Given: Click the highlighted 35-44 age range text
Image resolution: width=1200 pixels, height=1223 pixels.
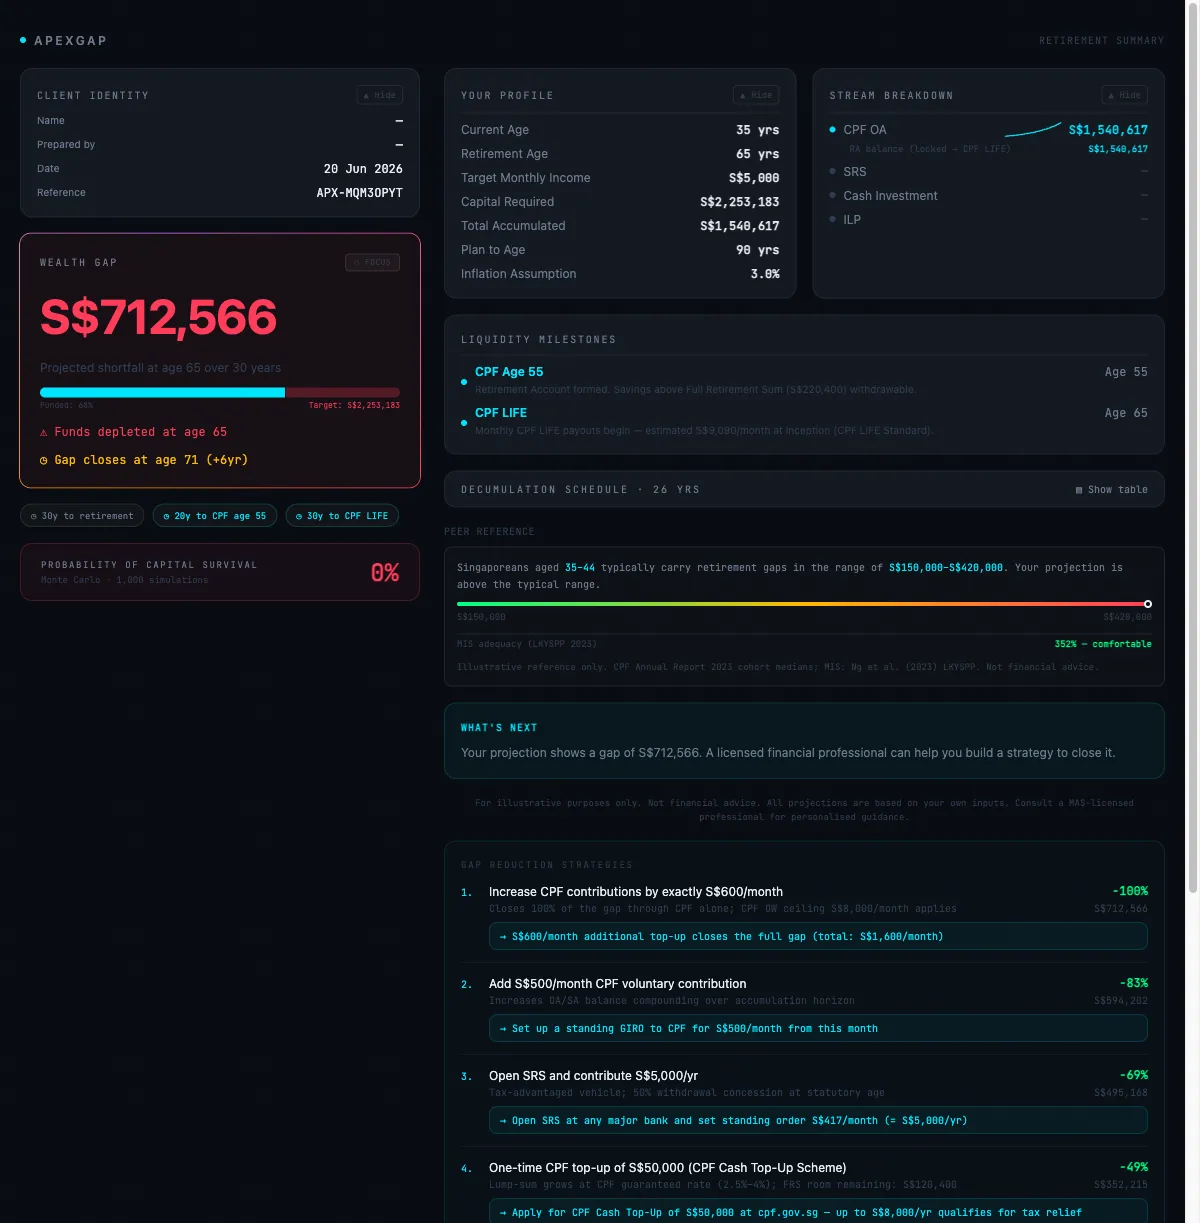Looking at the screenshot, I should [x=580, y=568].
